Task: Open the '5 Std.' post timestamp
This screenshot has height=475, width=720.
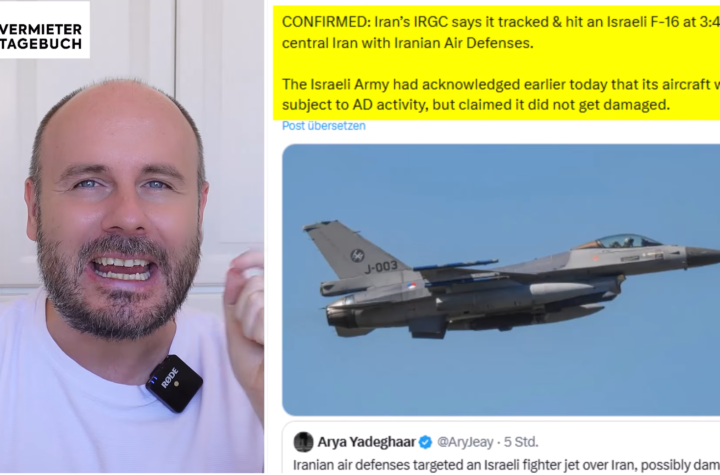Action: [x=521, y=442]
